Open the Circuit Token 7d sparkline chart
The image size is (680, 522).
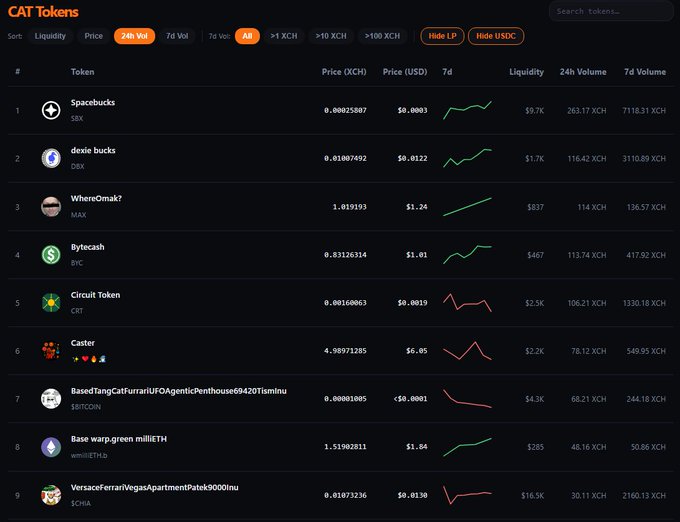(x=467, y=303)
